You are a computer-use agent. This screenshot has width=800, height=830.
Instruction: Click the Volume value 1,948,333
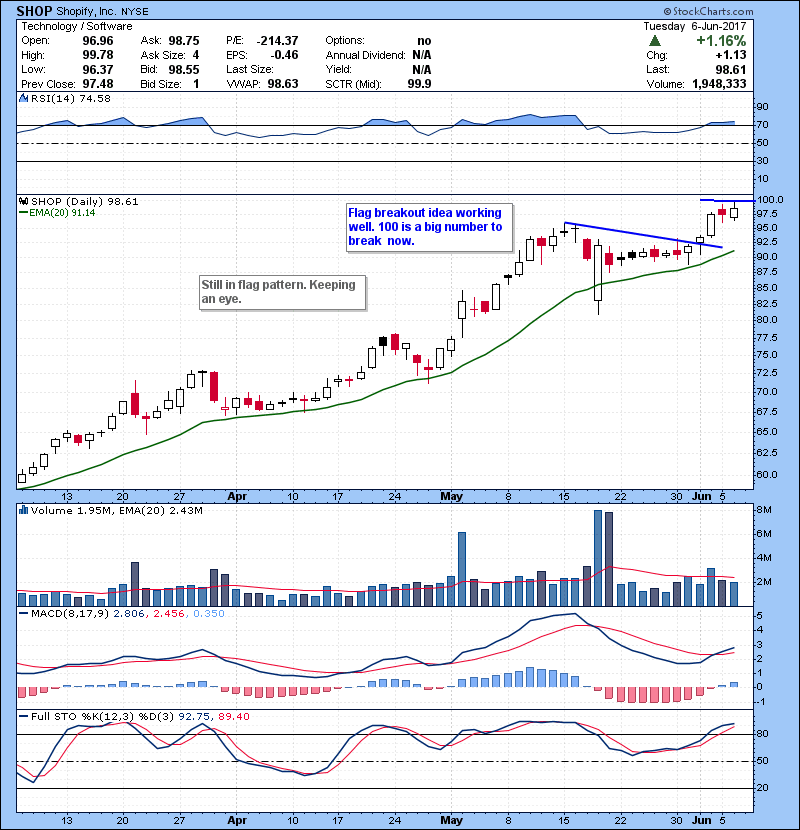tap(719, 84)
